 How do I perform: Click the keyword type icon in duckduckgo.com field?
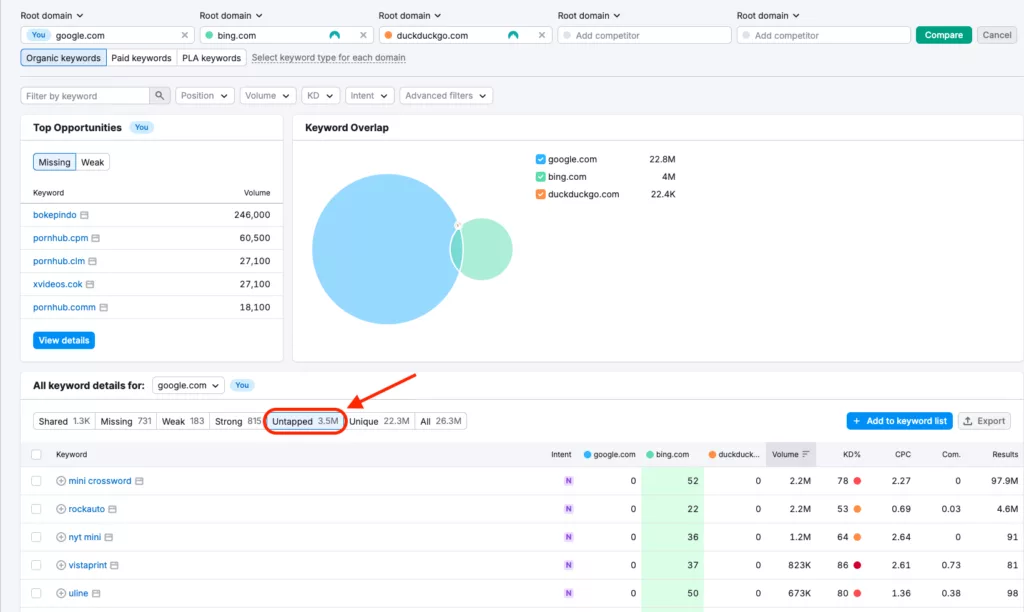(x=513, y=35)
